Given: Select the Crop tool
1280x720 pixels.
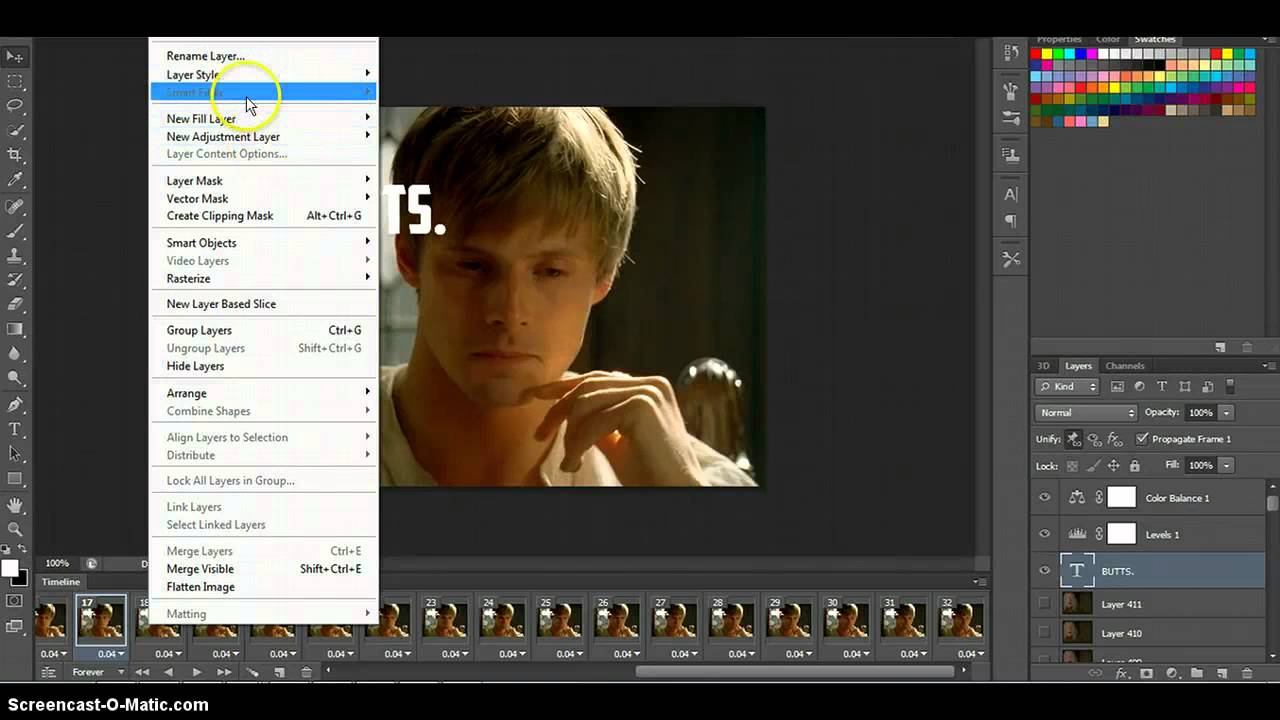Looking at the screenshot, I should pos(15,155).
